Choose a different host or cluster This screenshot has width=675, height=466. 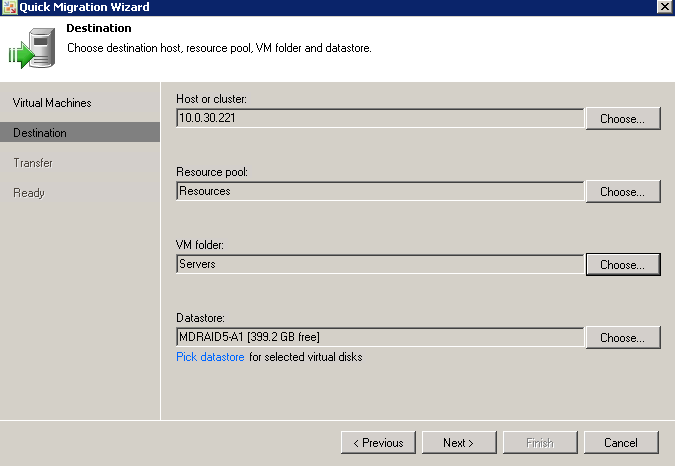click(x=622, y=119)
